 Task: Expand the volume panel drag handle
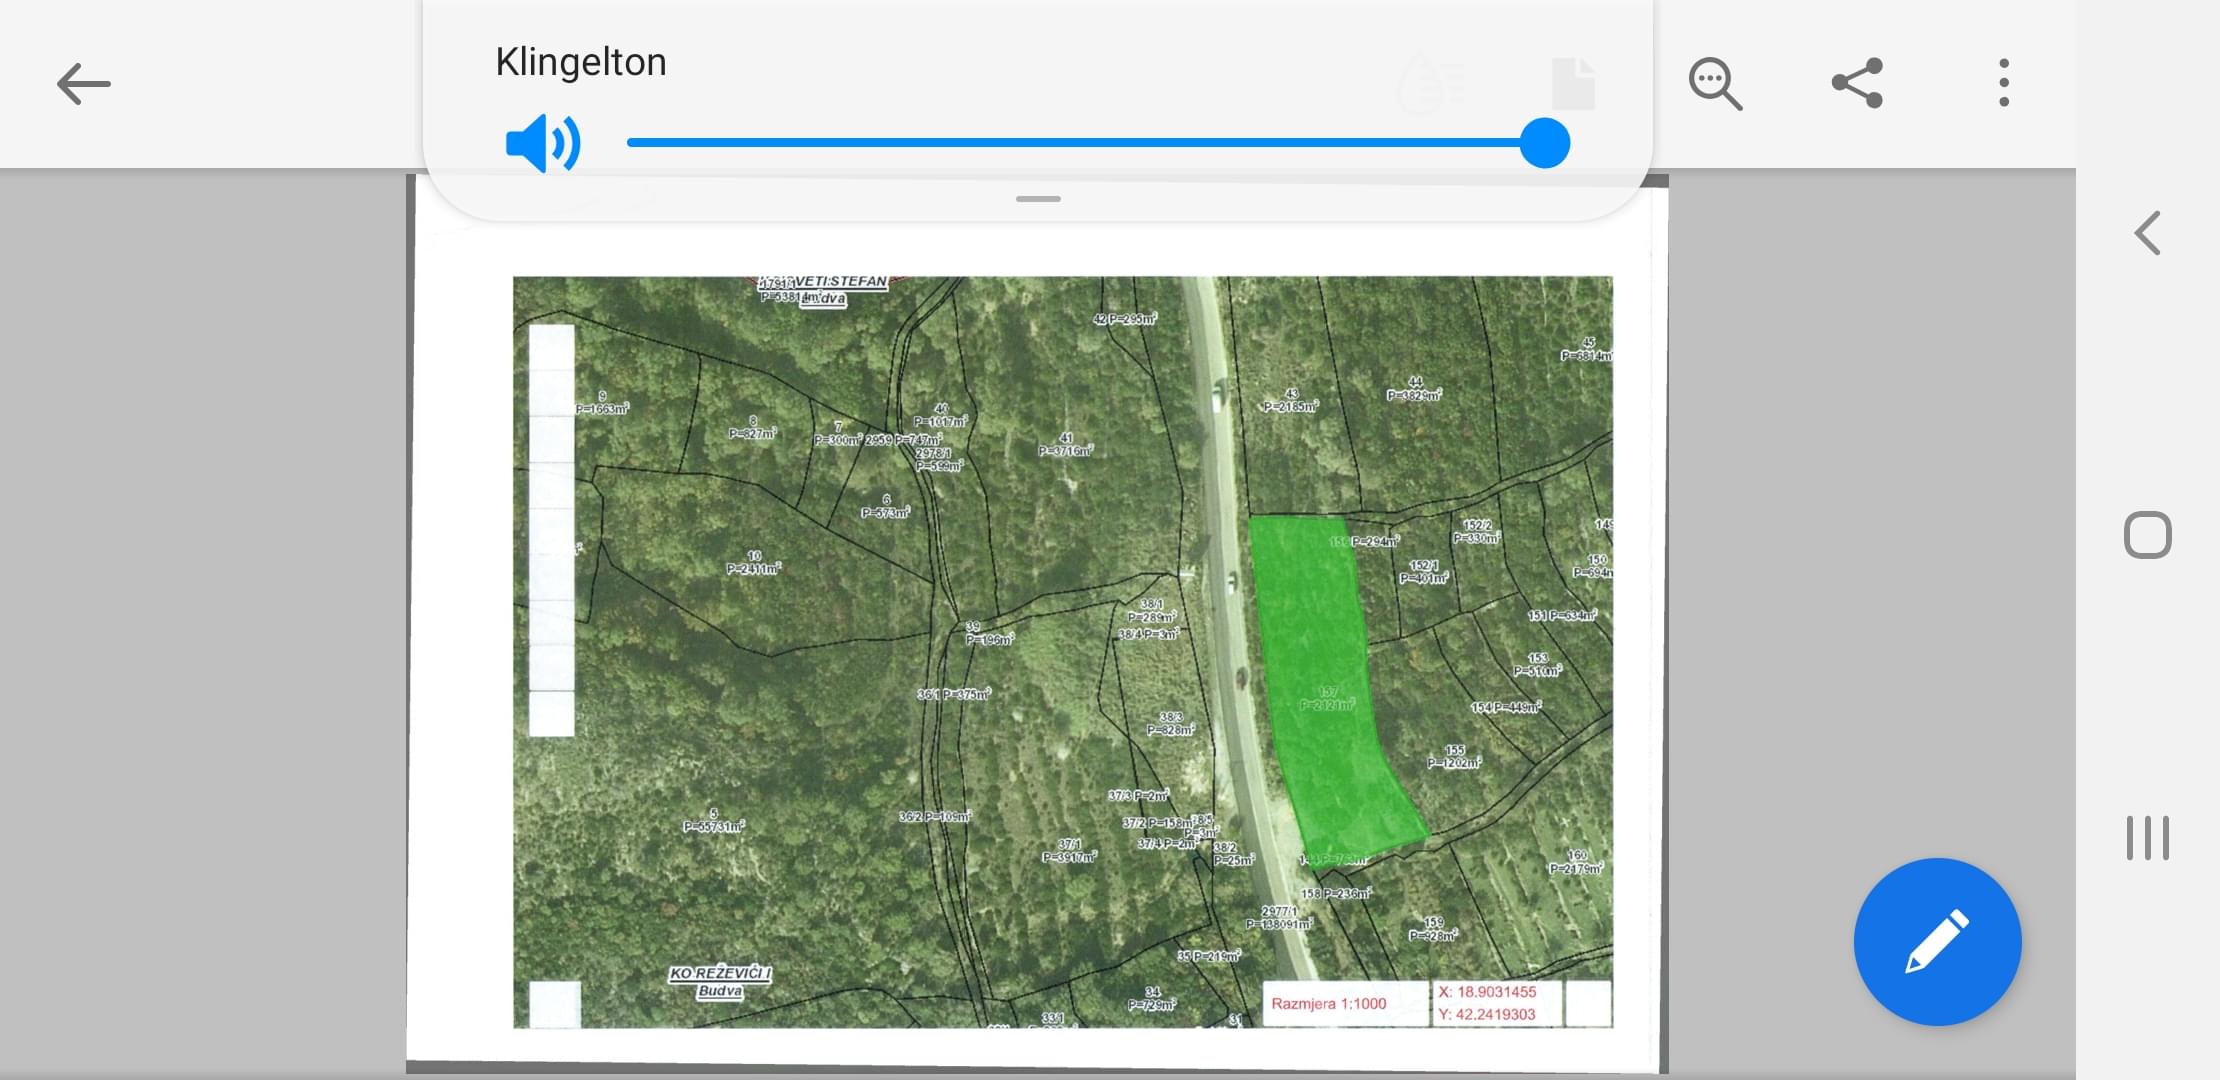pyautogui.click(x=1038, y=199)
